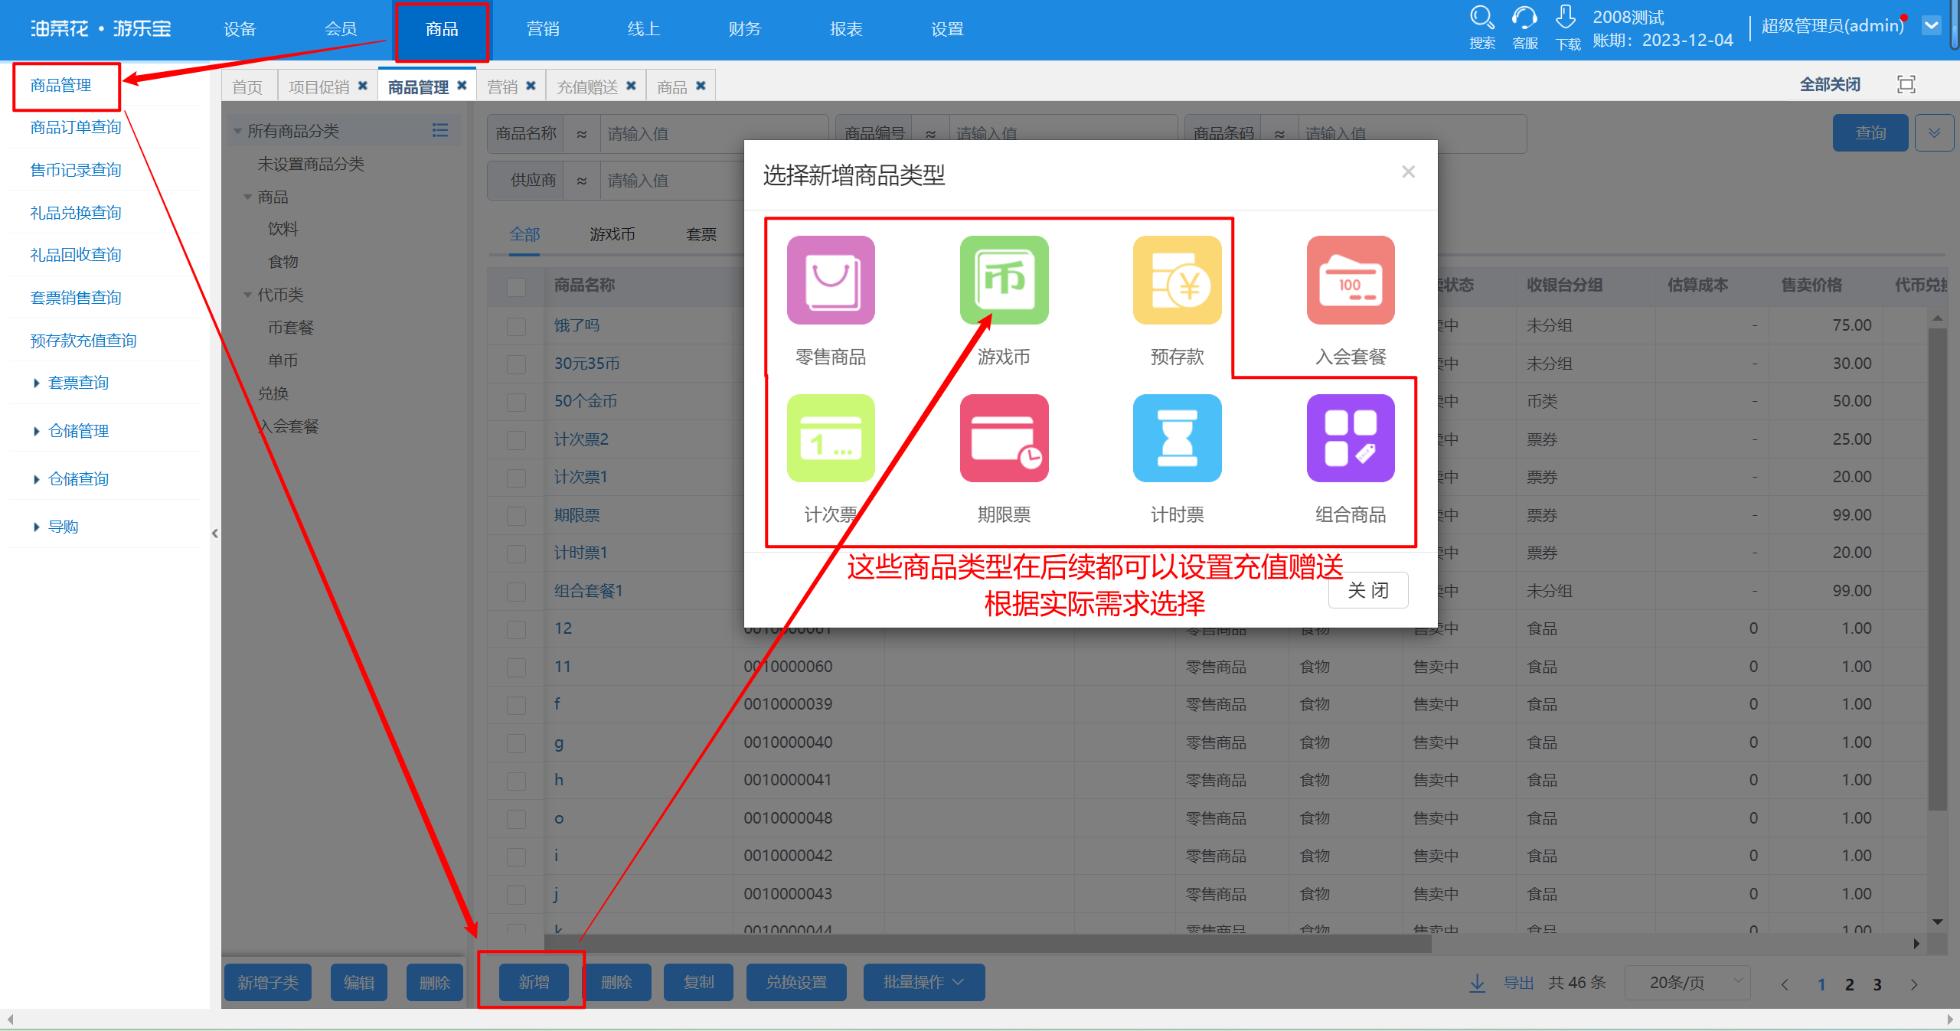This screenshot has height=1031, width=1960.
Task: Close the 营销 tab with its X
Action: pyautogui.click(x=531, y=86)
